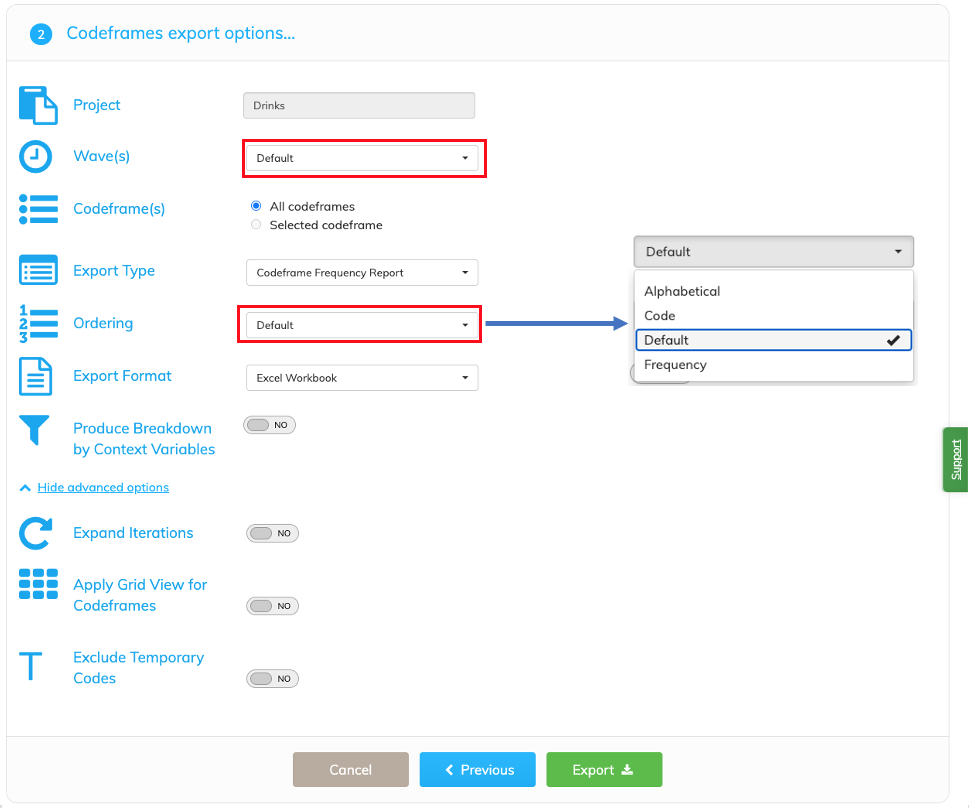The height and width of the screenshot is (808, 969).
Task: Click the Project documents icon
Action: click(38, 105)
